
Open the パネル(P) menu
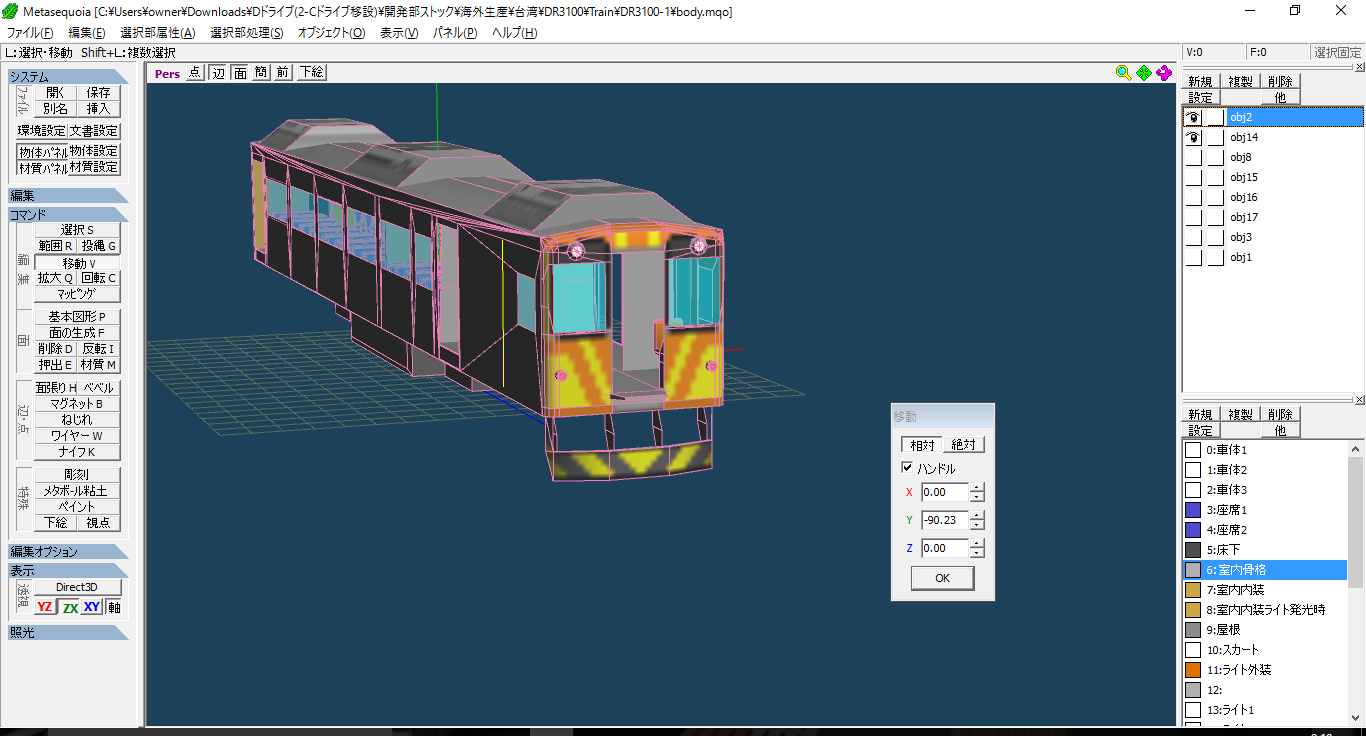click(x=454, y=33)
